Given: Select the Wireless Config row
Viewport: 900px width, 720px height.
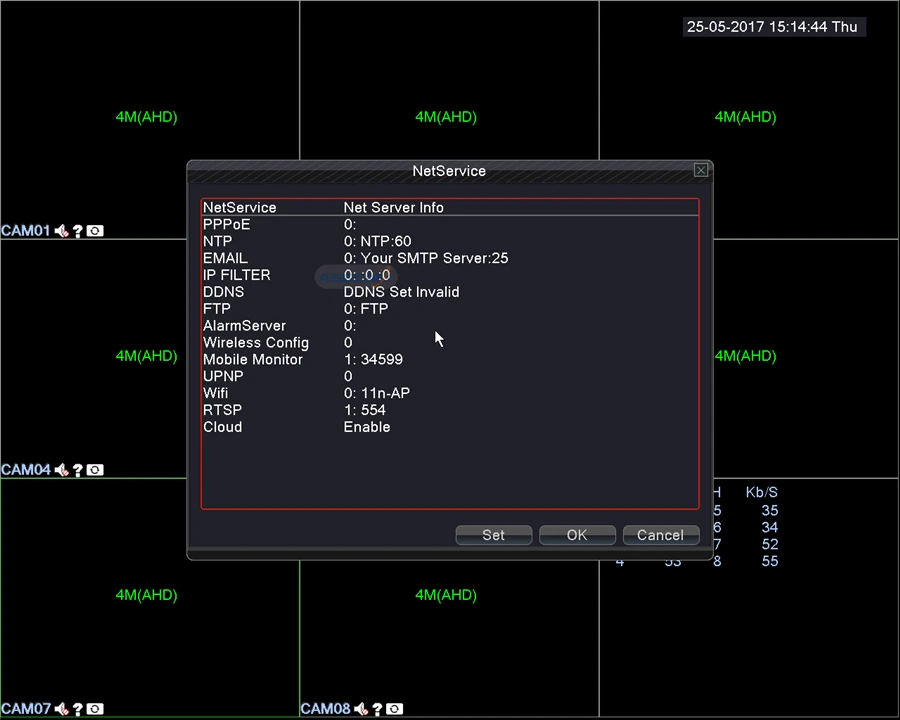Looking at the screenshot, I should click(x=450, y=342).
